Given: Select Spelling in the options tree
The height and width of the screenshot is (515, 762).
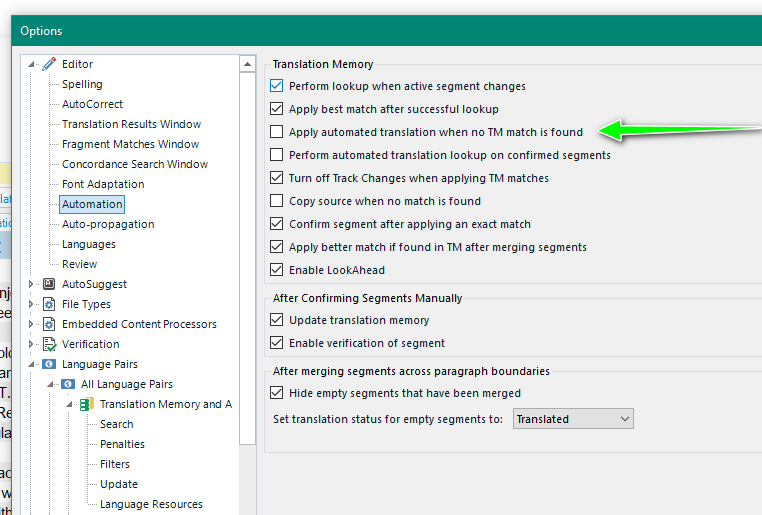Looking at the screenshot, I should [82, 84].
